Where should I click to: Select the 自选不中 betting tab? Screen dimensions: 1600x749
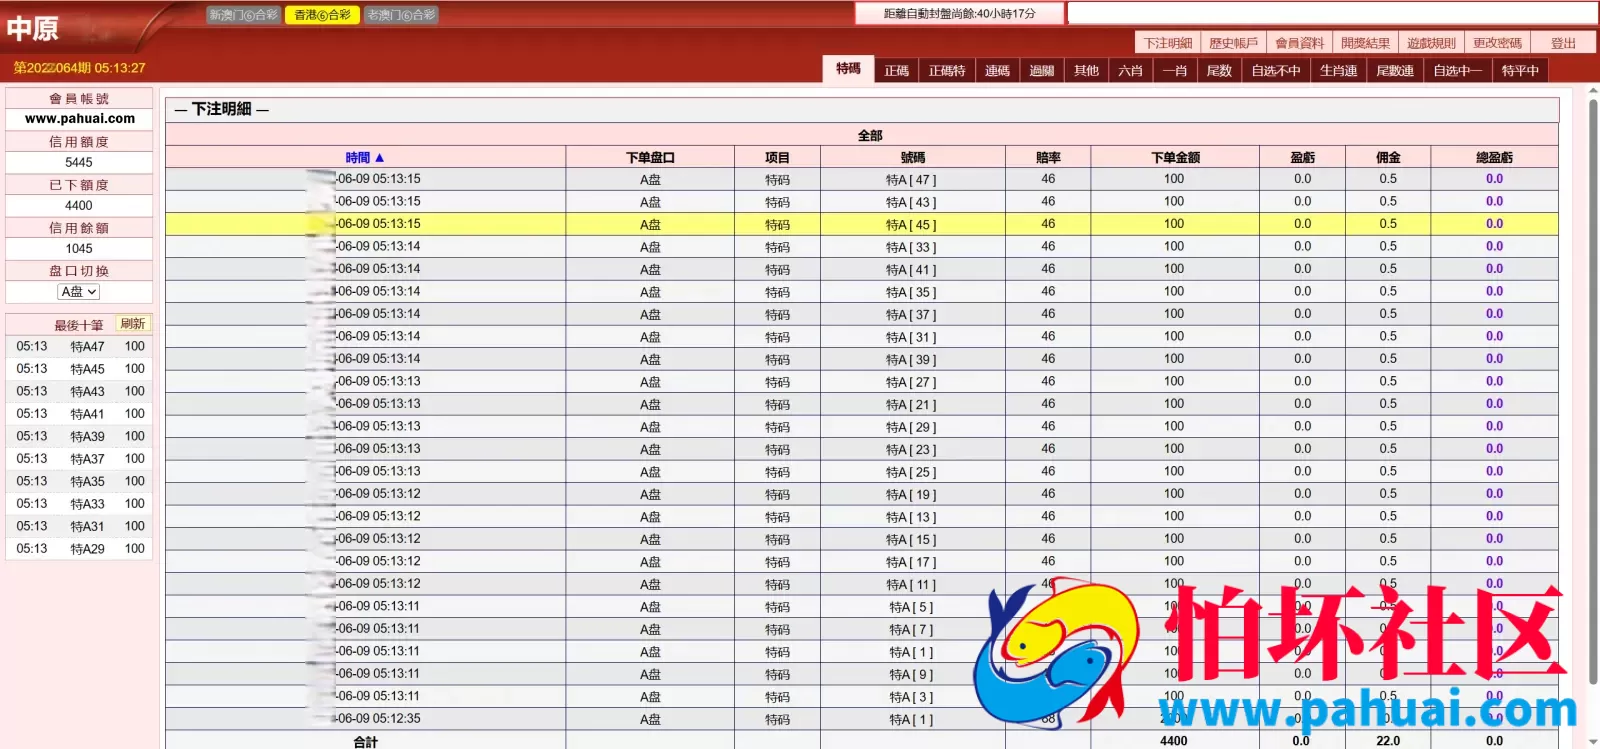(x=1275, y=71)
